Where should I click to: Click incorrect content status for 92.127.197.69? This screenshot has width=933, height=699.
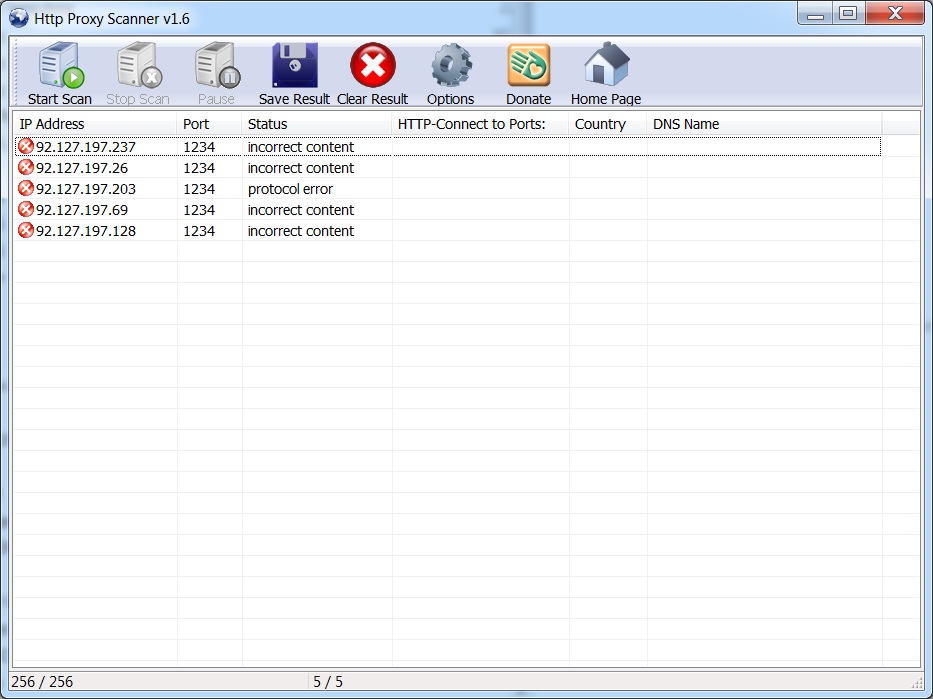pos(300,210)
